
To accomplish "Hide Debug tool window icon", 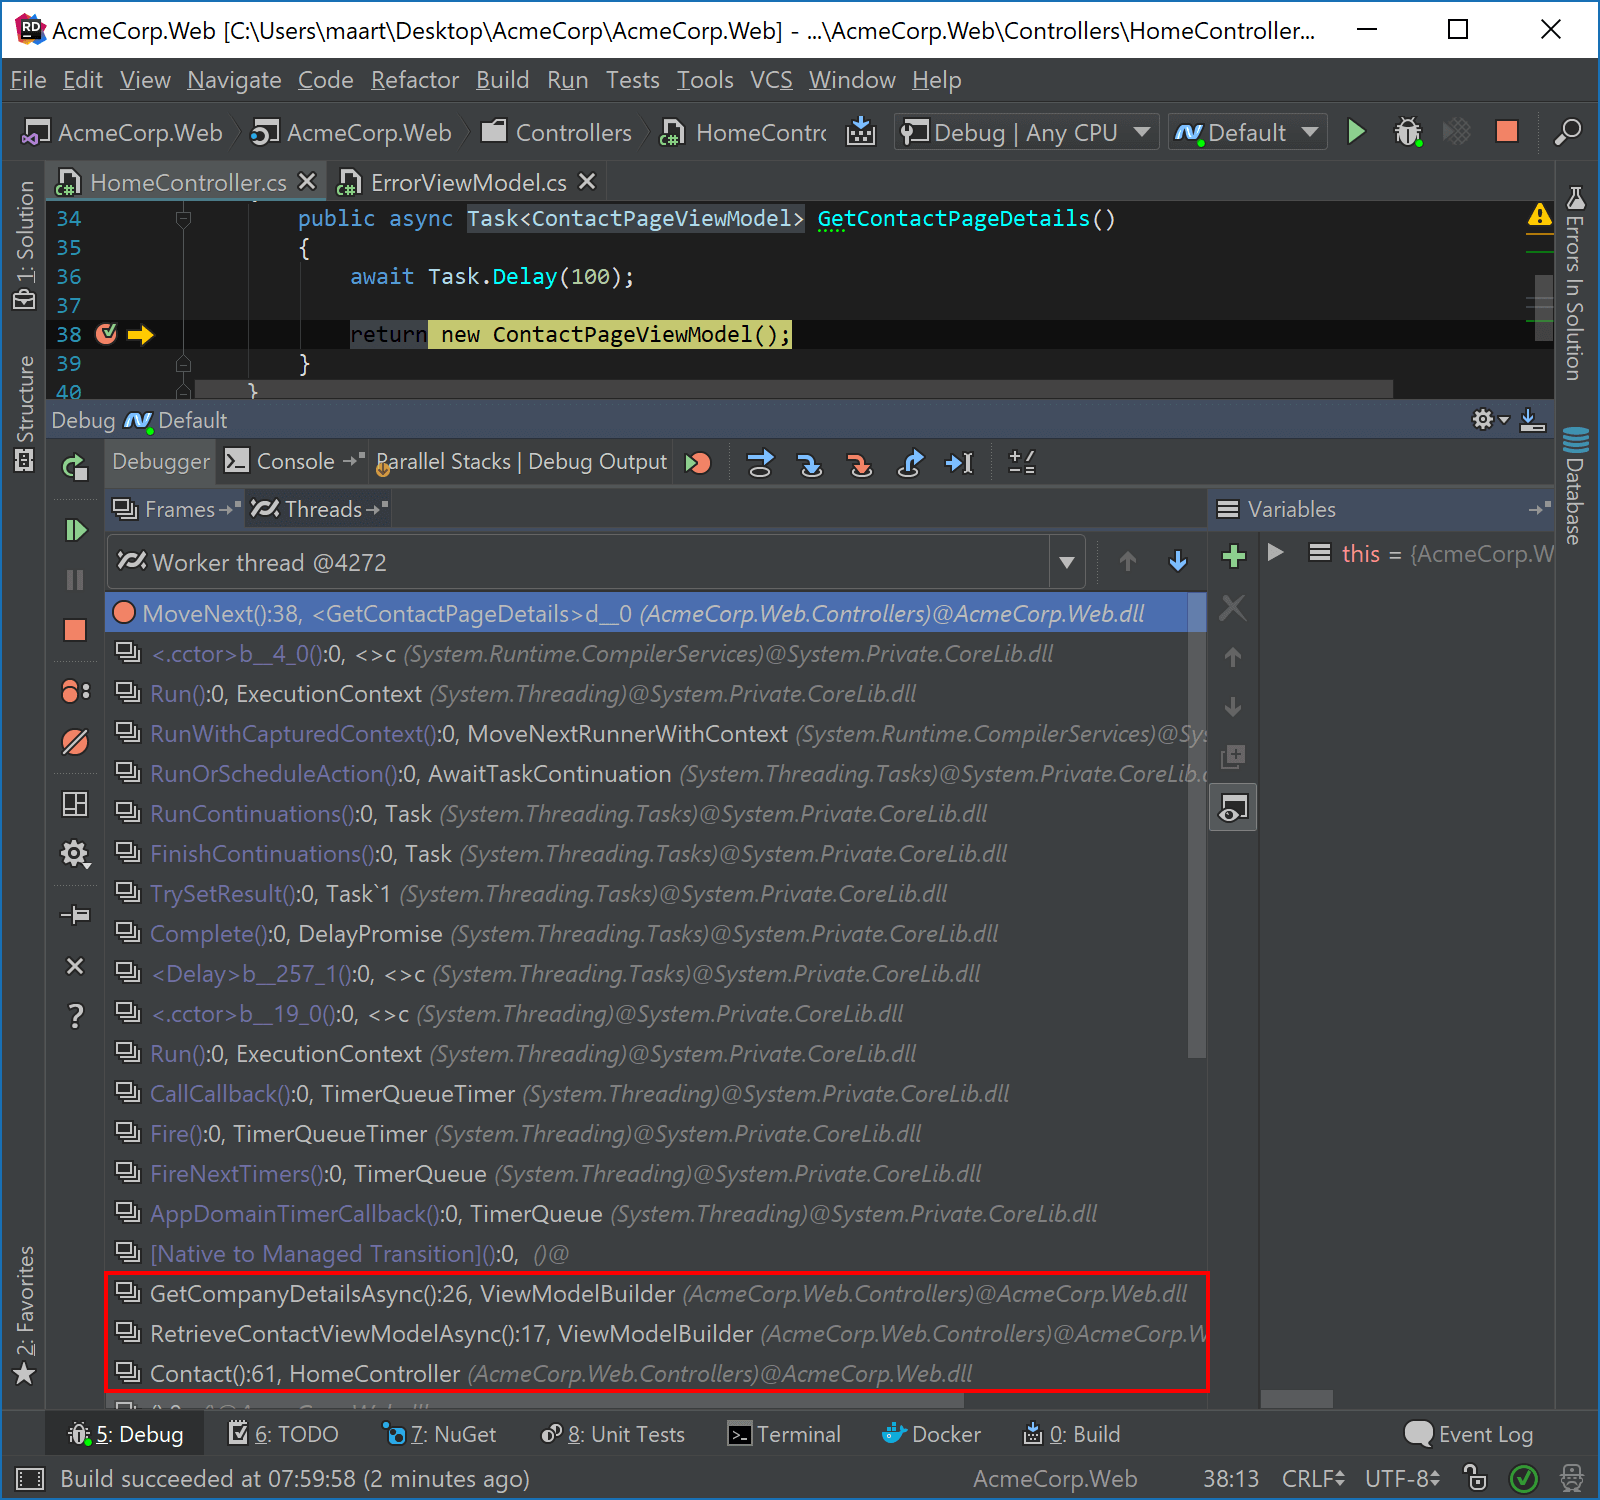I will click(x=1533, y=420).
